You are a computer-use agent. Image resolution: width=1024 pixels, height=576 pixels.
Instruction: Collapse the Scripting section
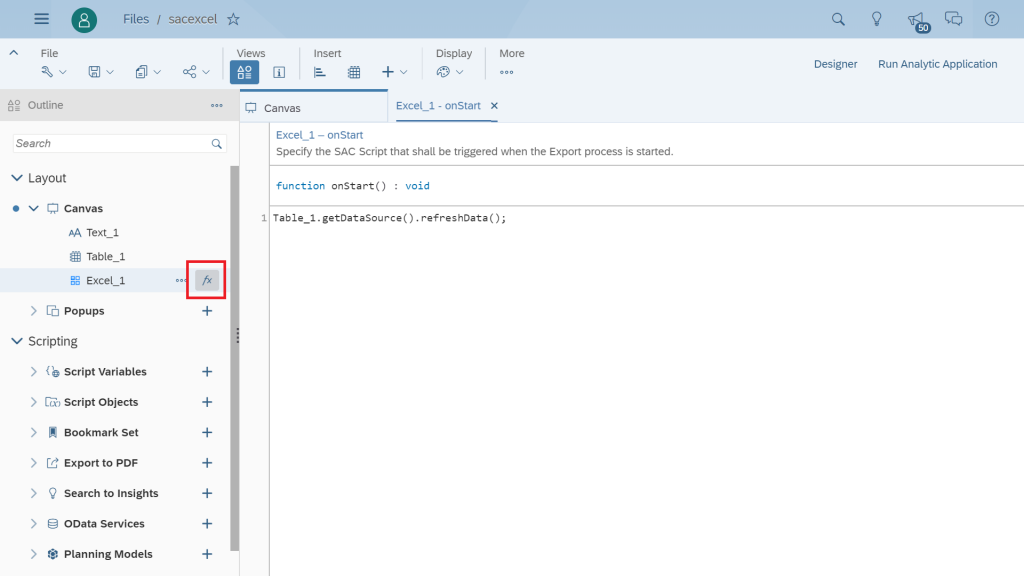pos(17,341)
